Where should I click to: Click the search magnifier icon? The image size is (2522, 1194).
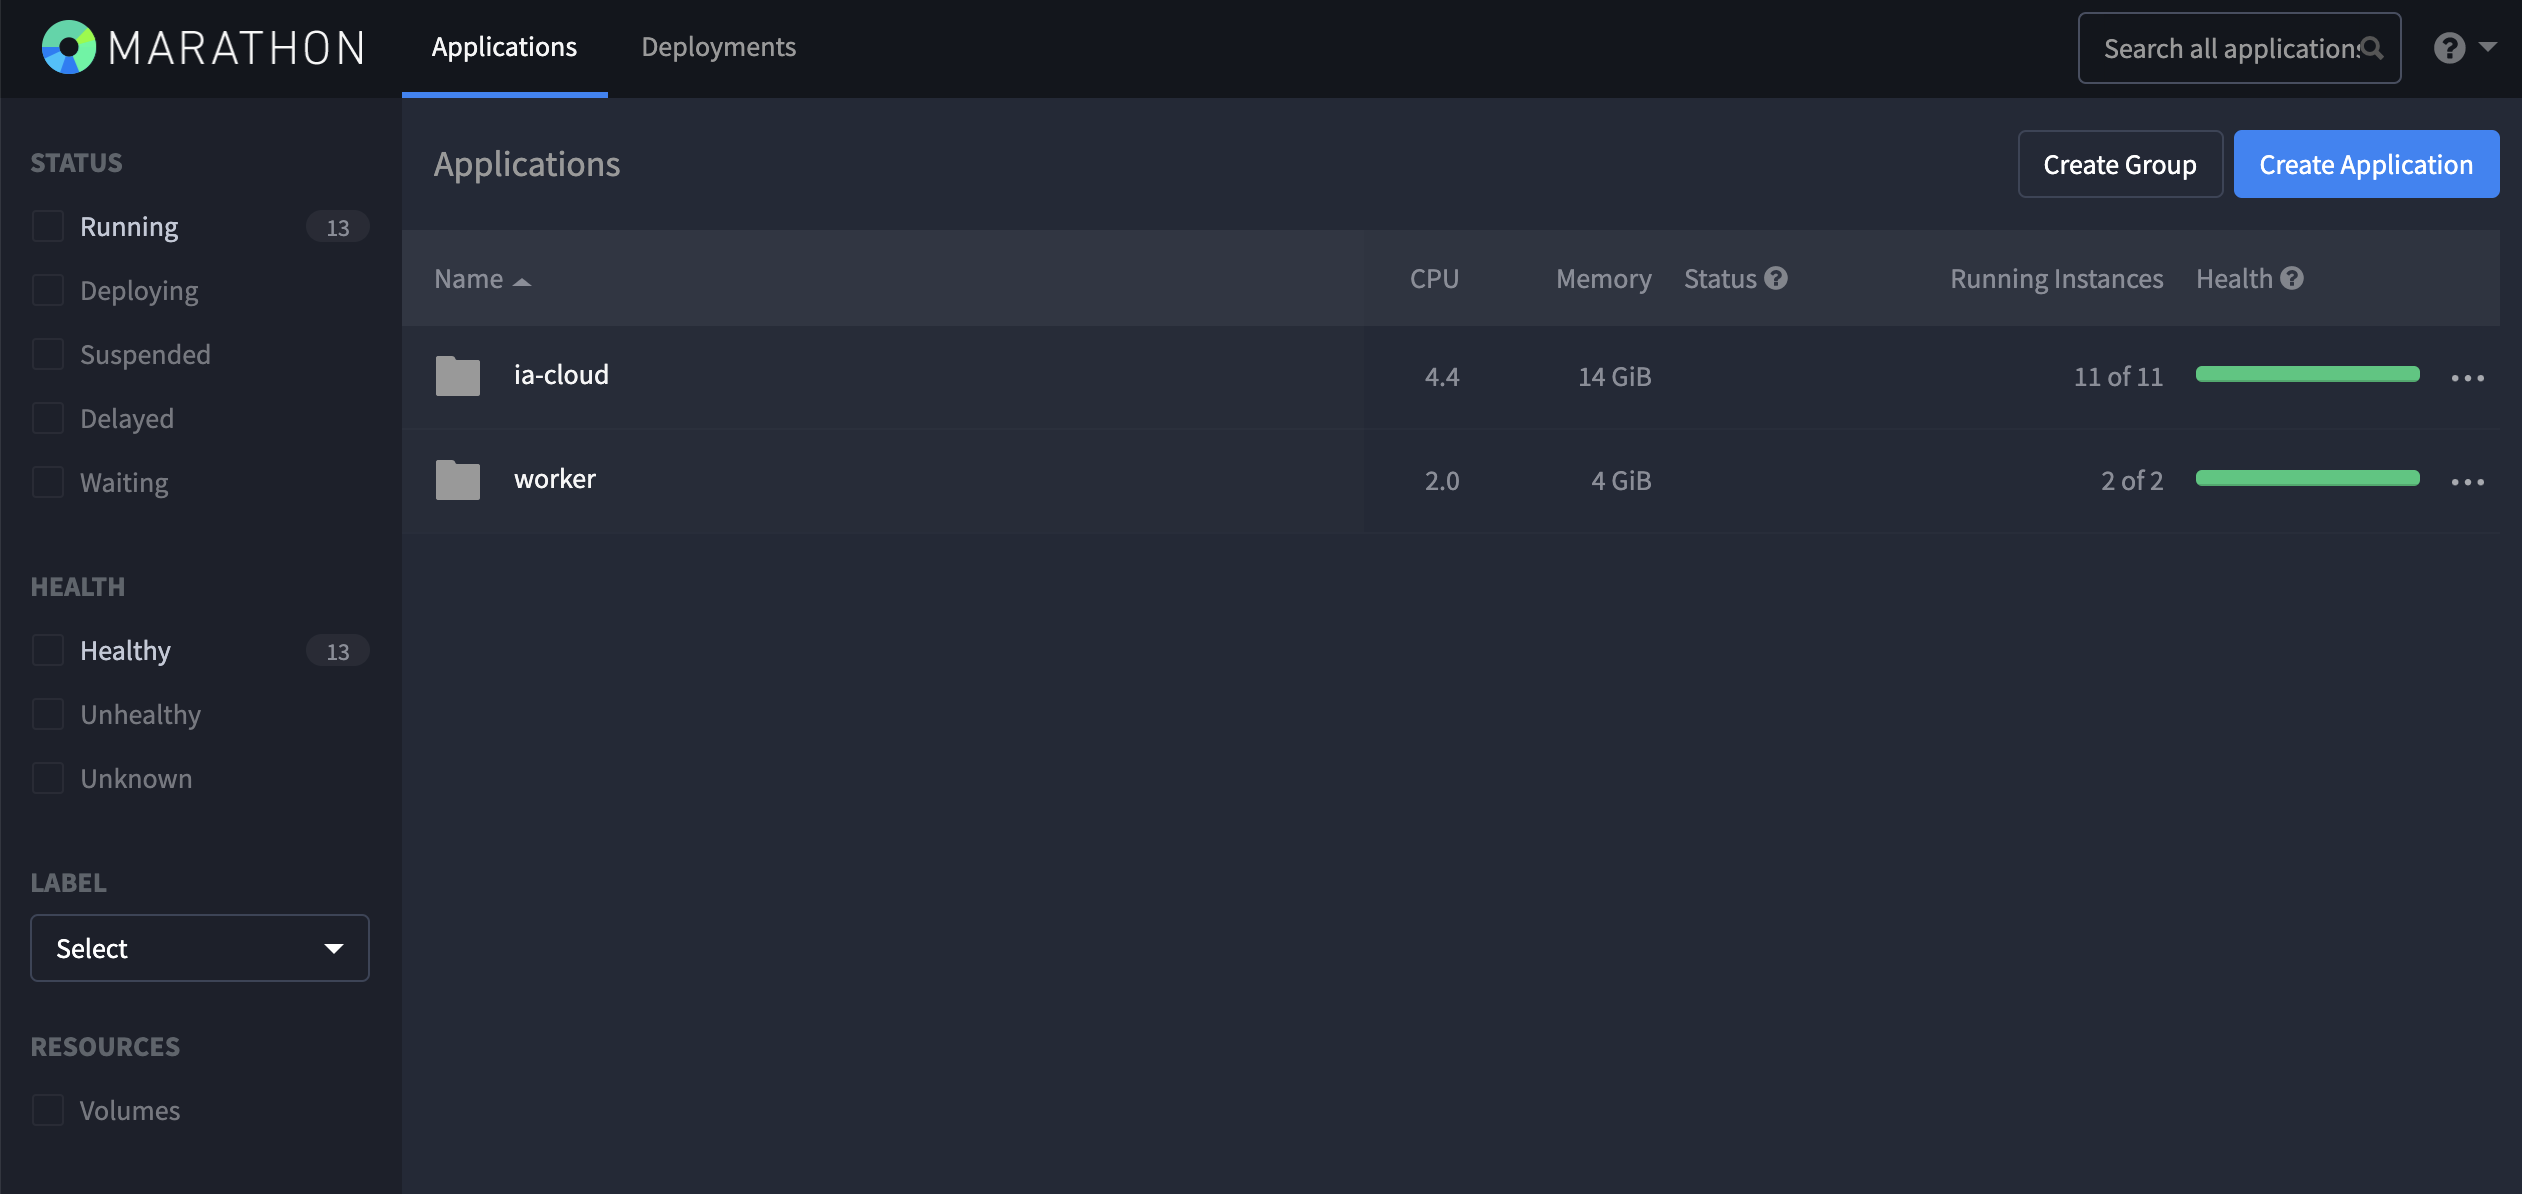(2371, 48)
